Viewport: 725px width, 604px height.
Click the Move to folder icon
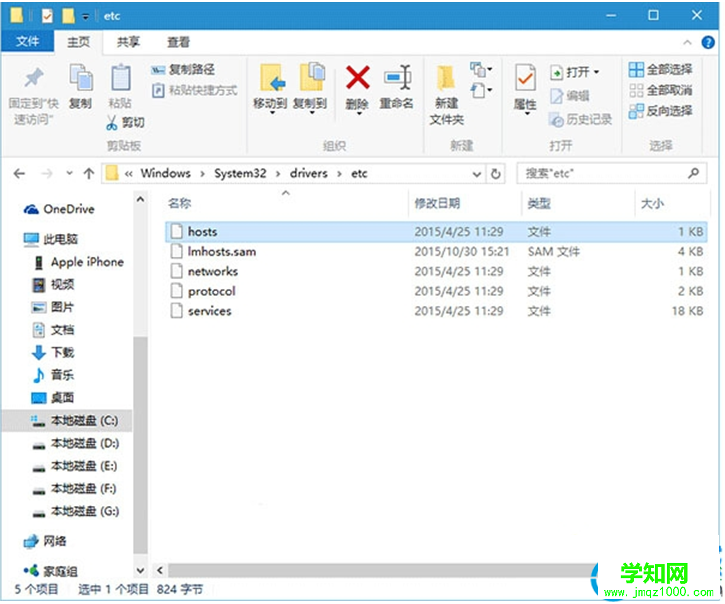tap(271, 78)
